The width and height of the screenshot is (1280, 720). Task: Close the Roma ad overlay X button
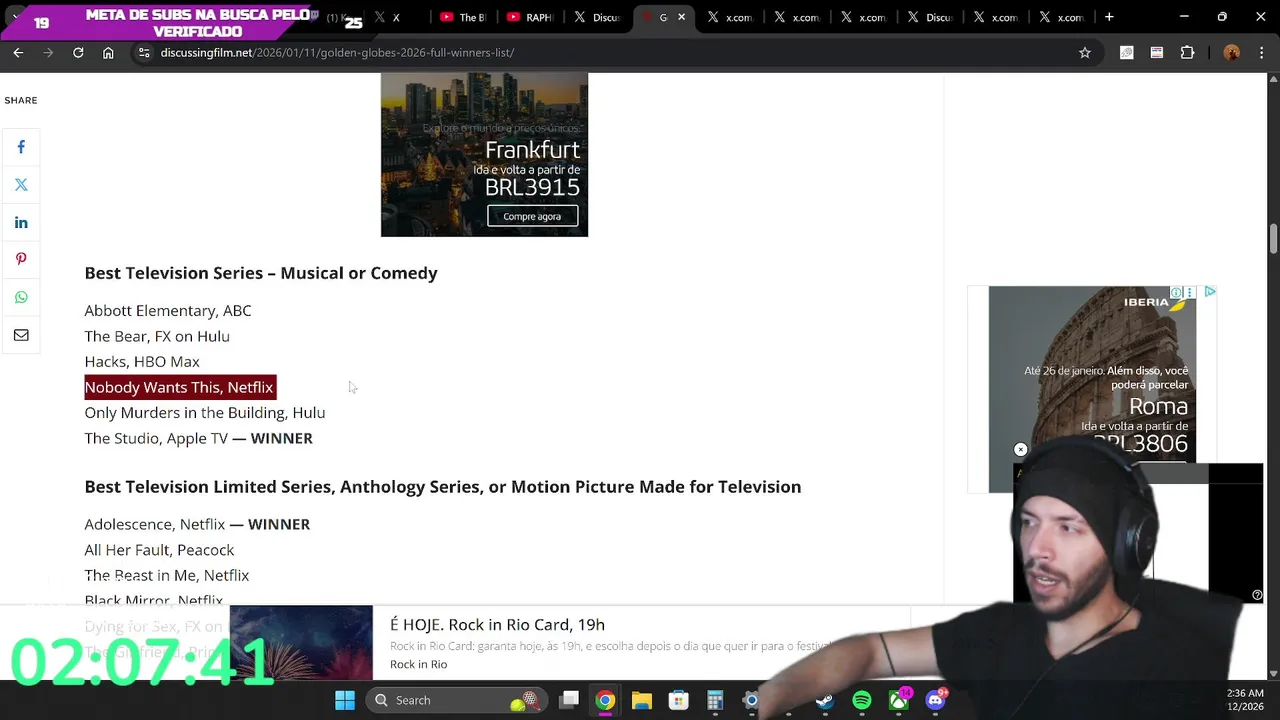click(1020, 450)
